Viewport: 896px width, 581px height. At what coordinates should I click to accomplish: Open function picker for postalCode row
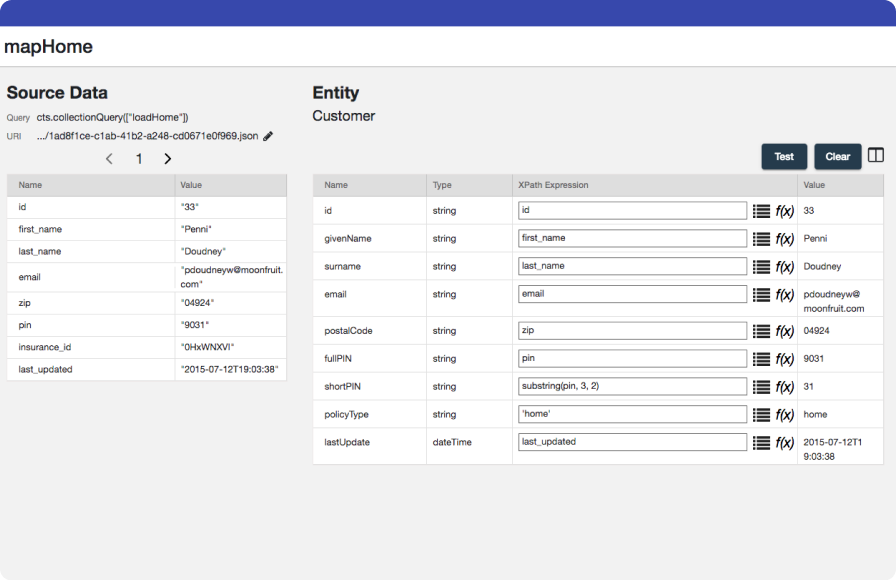coord(784,331)
